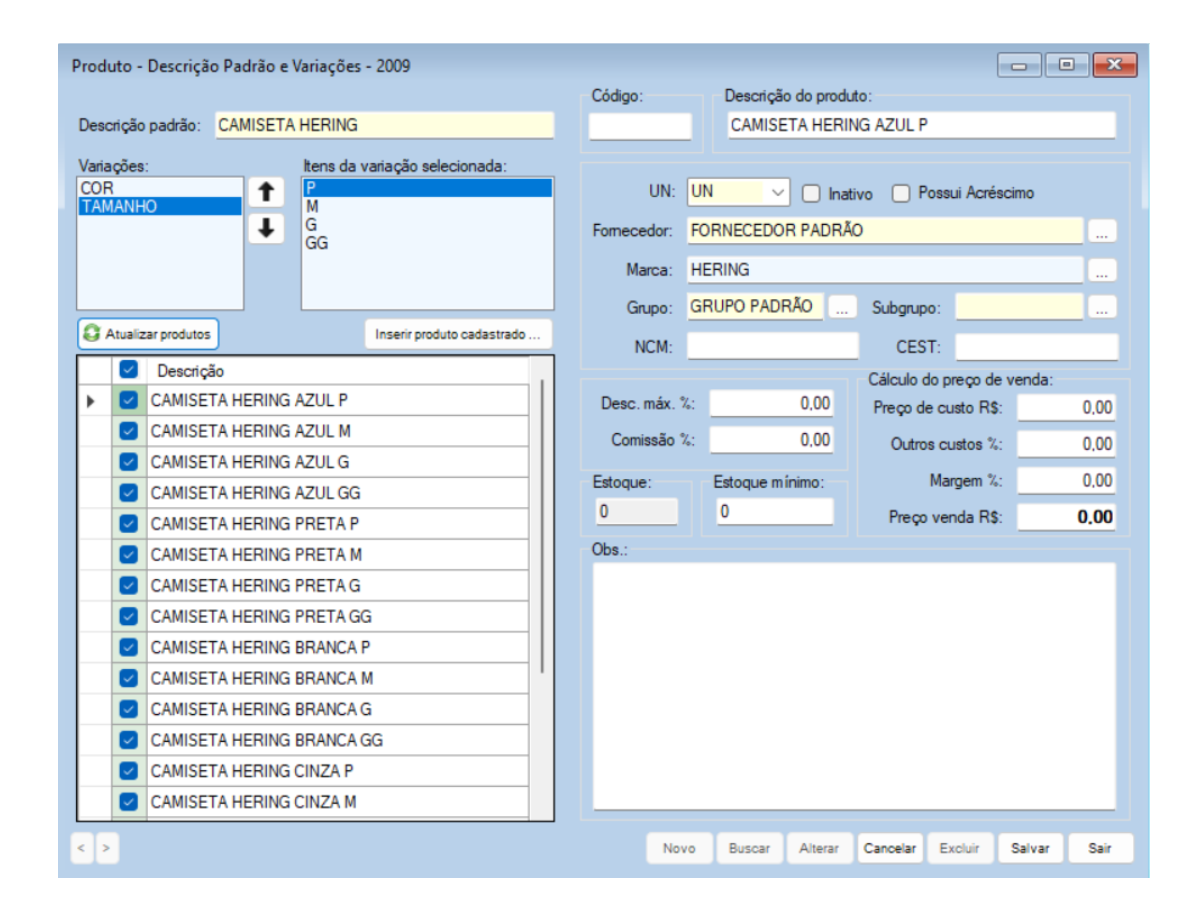This screenshot has width=1200, height=923.
Task: Open Grupo lookup ellipsis button
Action: (842, 309)
